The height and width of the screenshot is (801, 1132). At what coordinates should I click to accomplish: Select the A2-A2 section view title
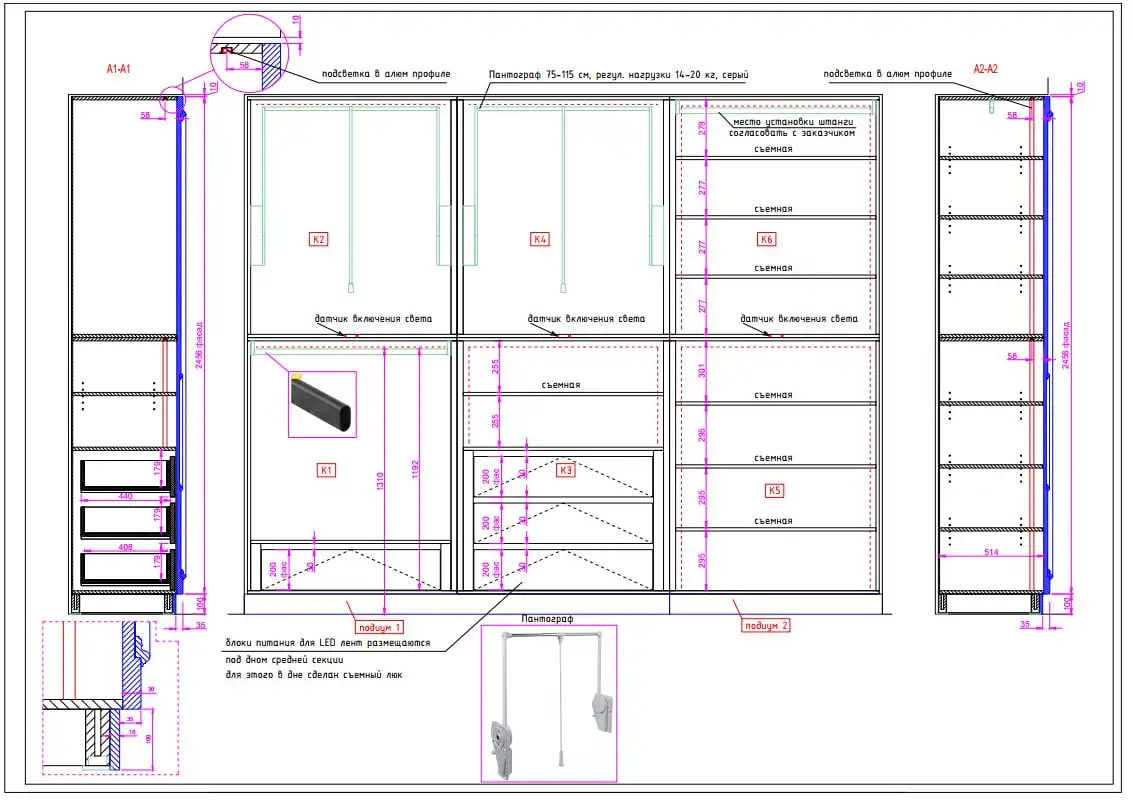click(x=988, y=69)
